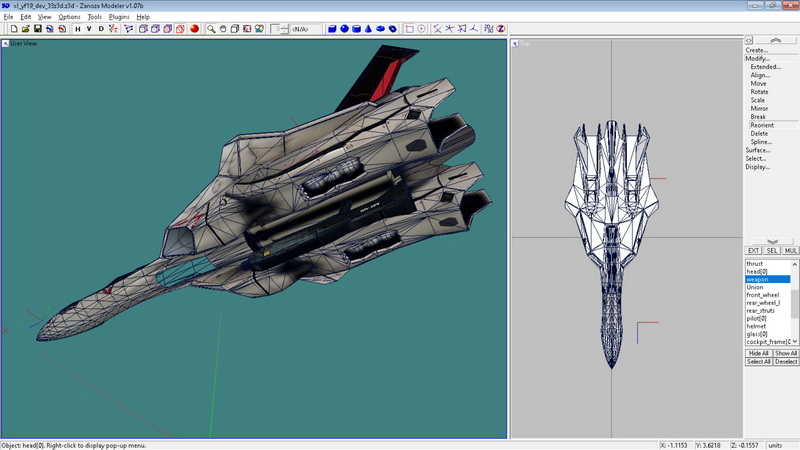This screenshot has height=450, width=800.
Task: Choose the Delete command
Action: pyautogui.click(x=759, y=134)
